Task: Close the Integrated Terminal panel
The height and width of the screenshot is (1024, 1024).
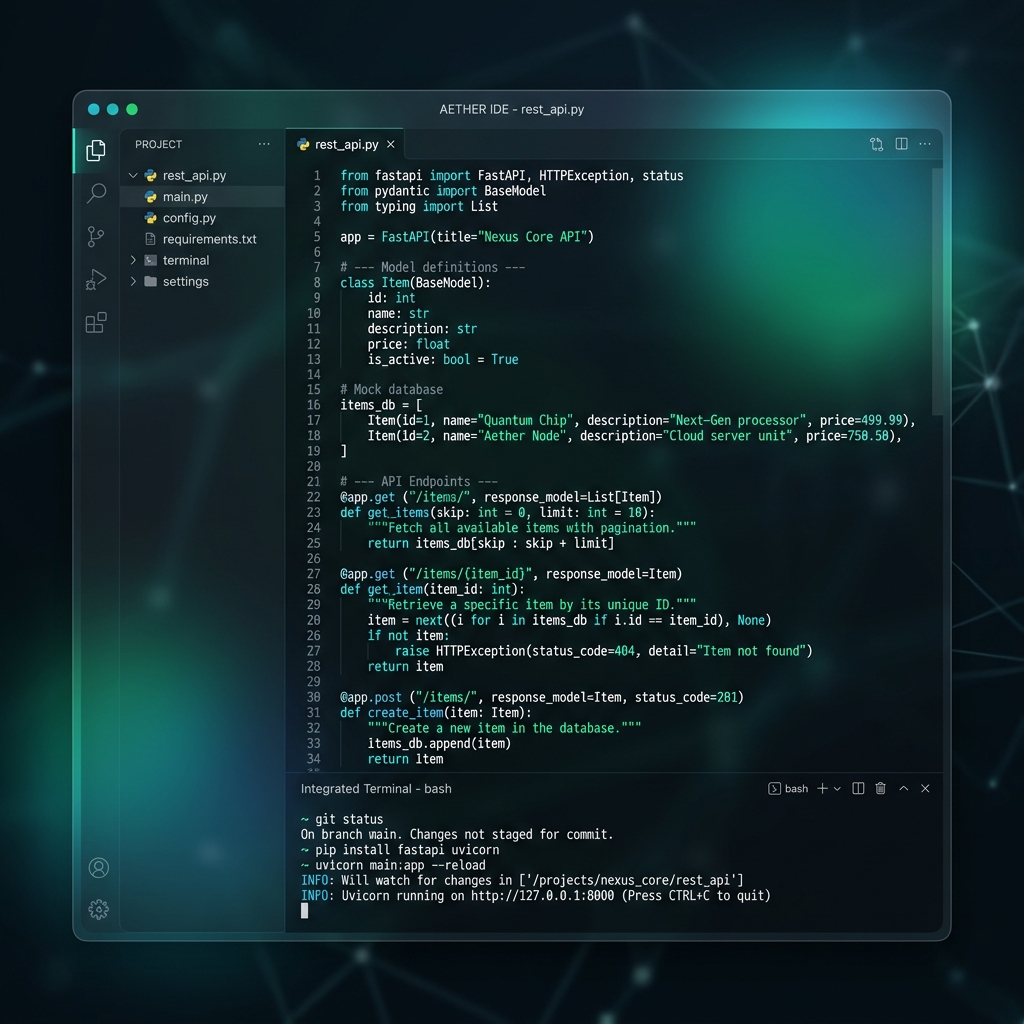Action: pyautogui.click(x=925, y=788)
